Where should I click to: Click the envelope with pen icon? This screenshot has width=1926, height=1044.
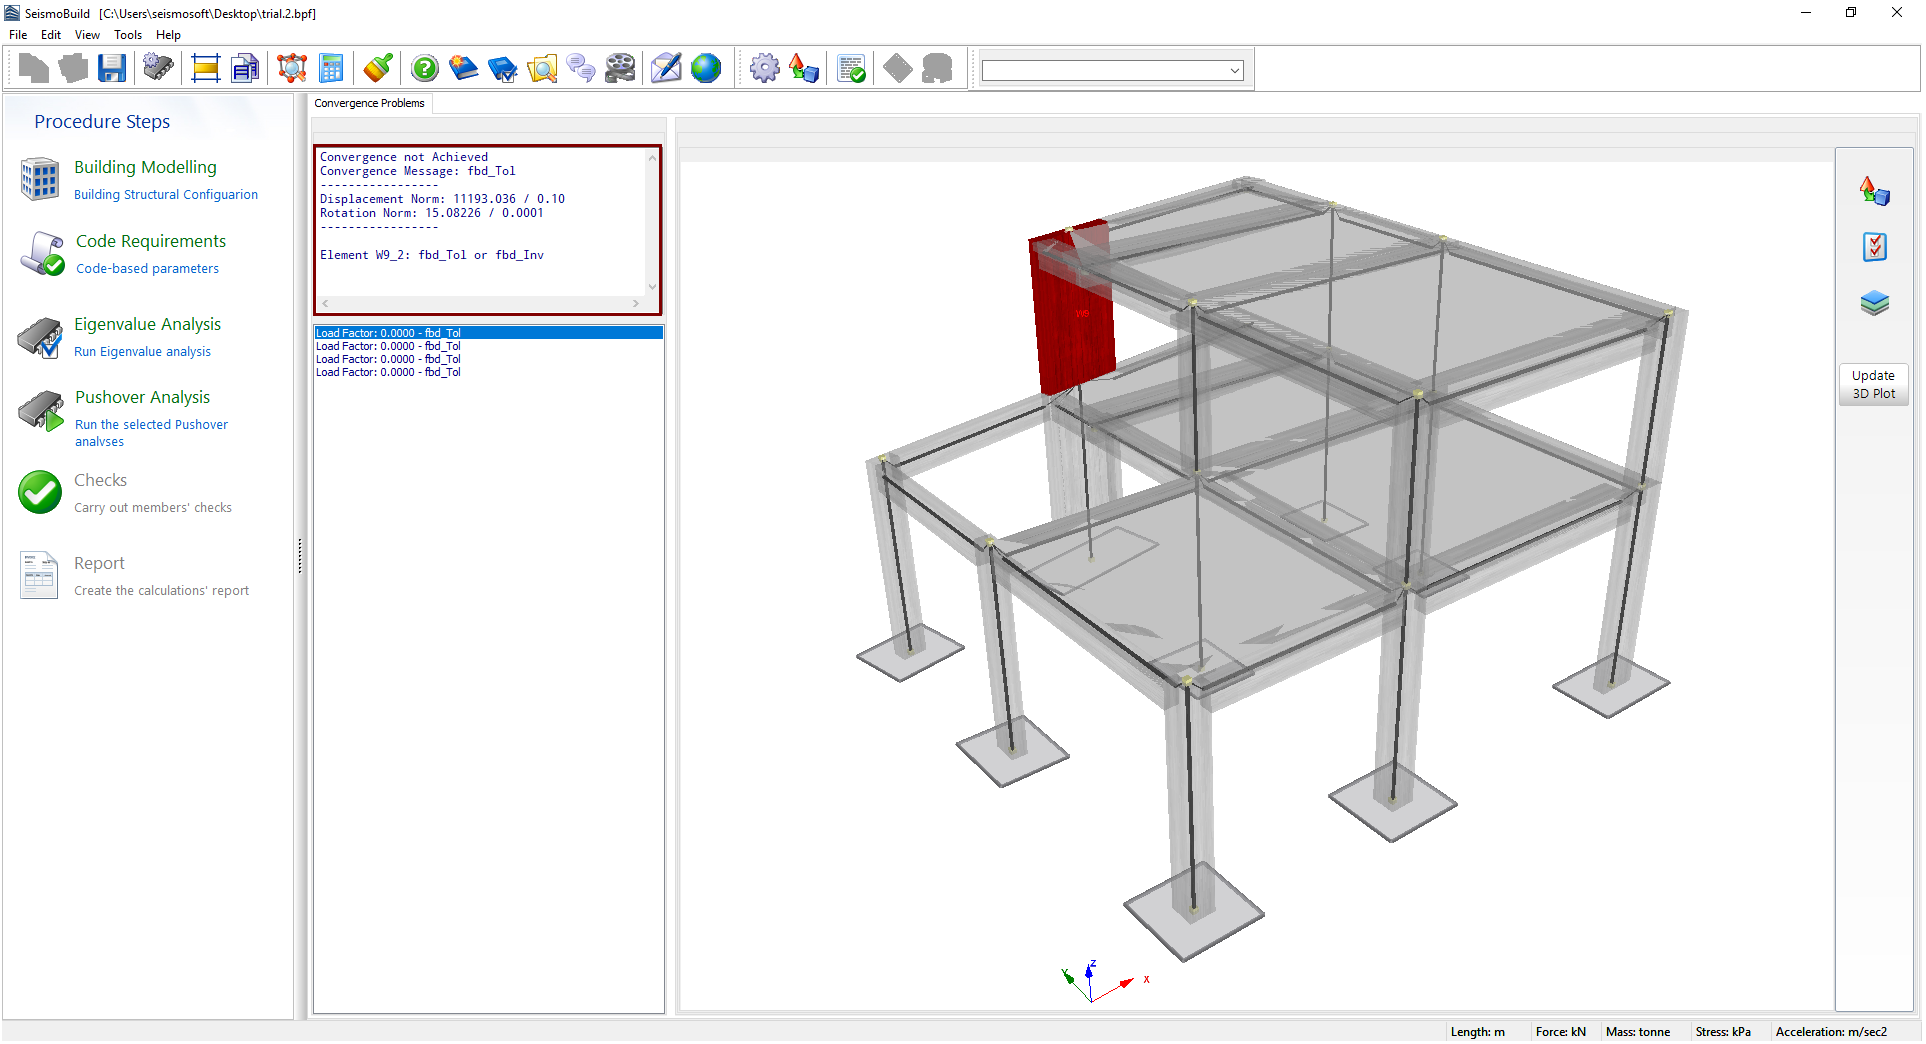point(666,69)
